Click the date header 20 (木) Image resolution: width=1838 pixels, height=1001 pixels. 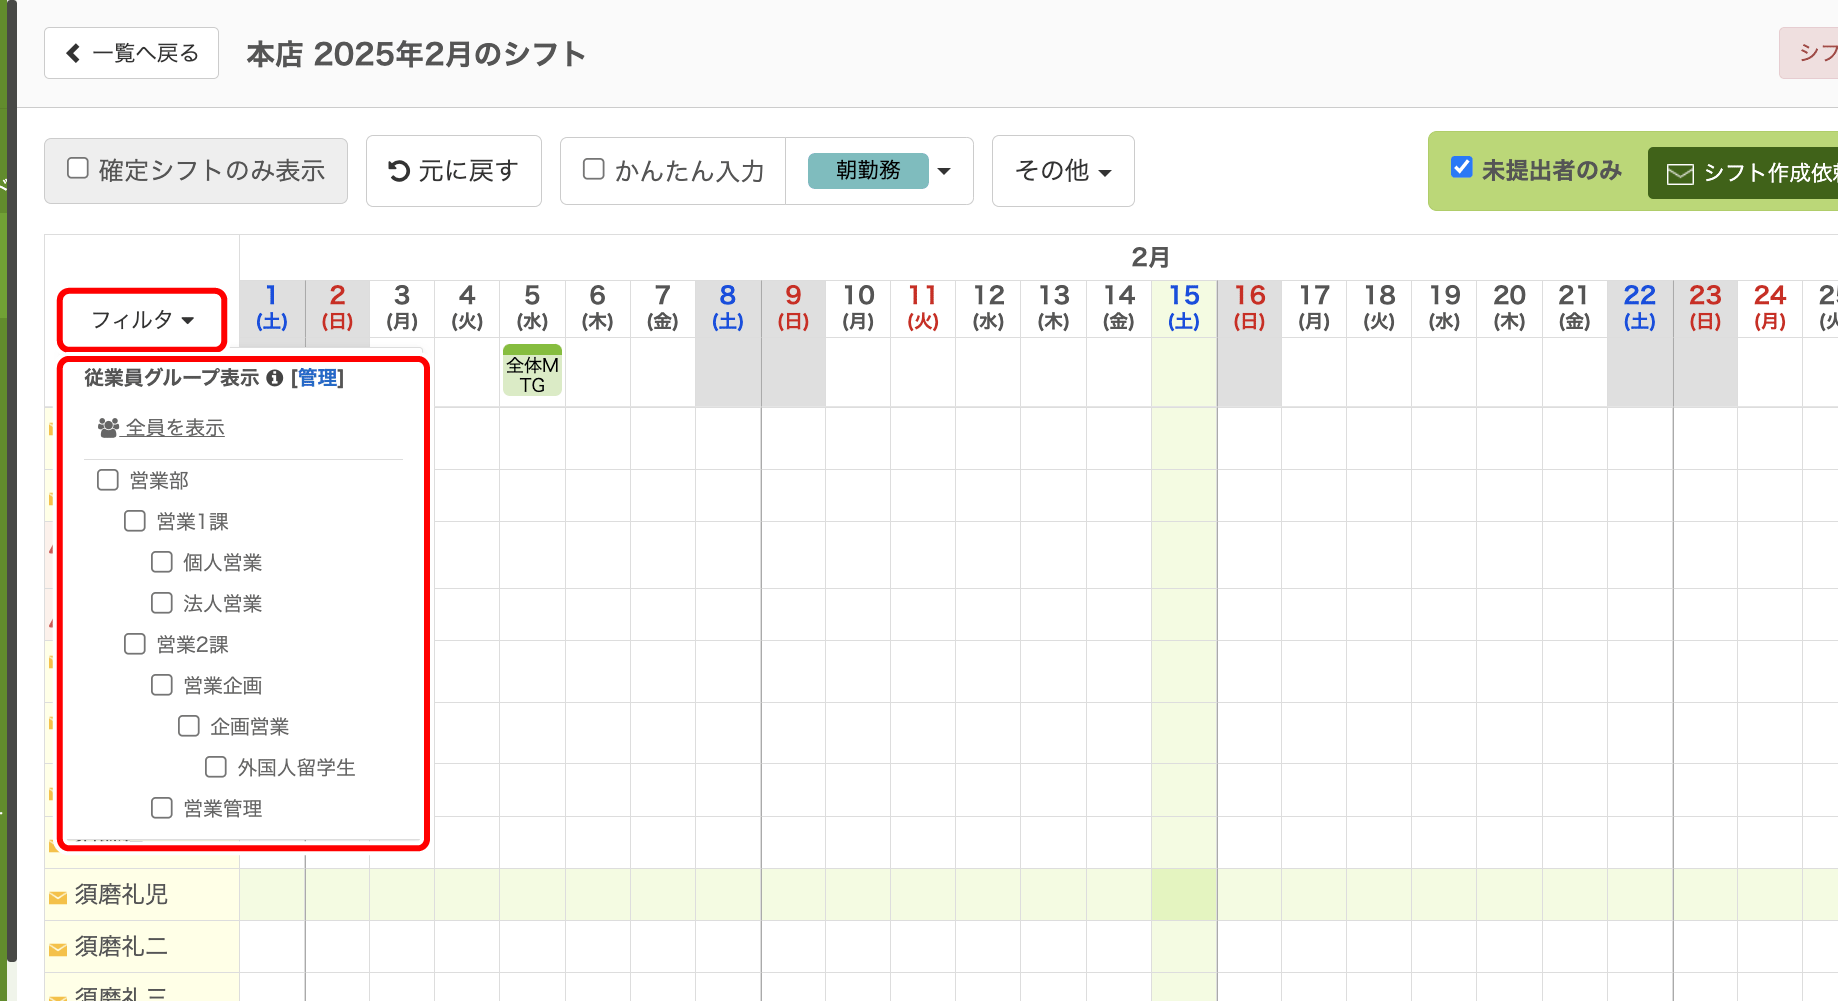point(1509,308)
